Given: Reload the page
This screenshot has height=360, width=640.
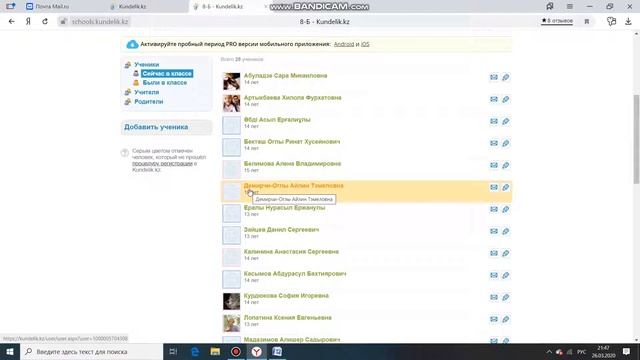Looking at the screenshot, I should [45, 22].
